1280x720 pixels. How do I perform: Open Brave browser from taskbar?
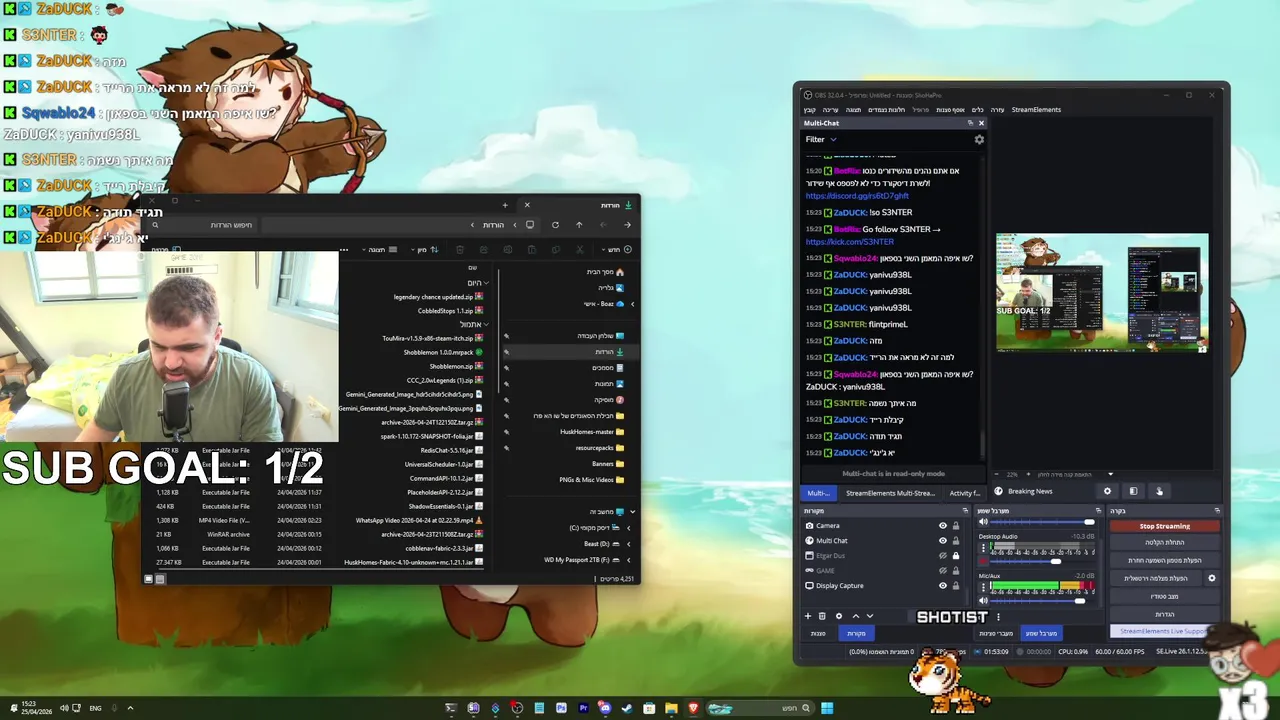(x=694, y=708)
